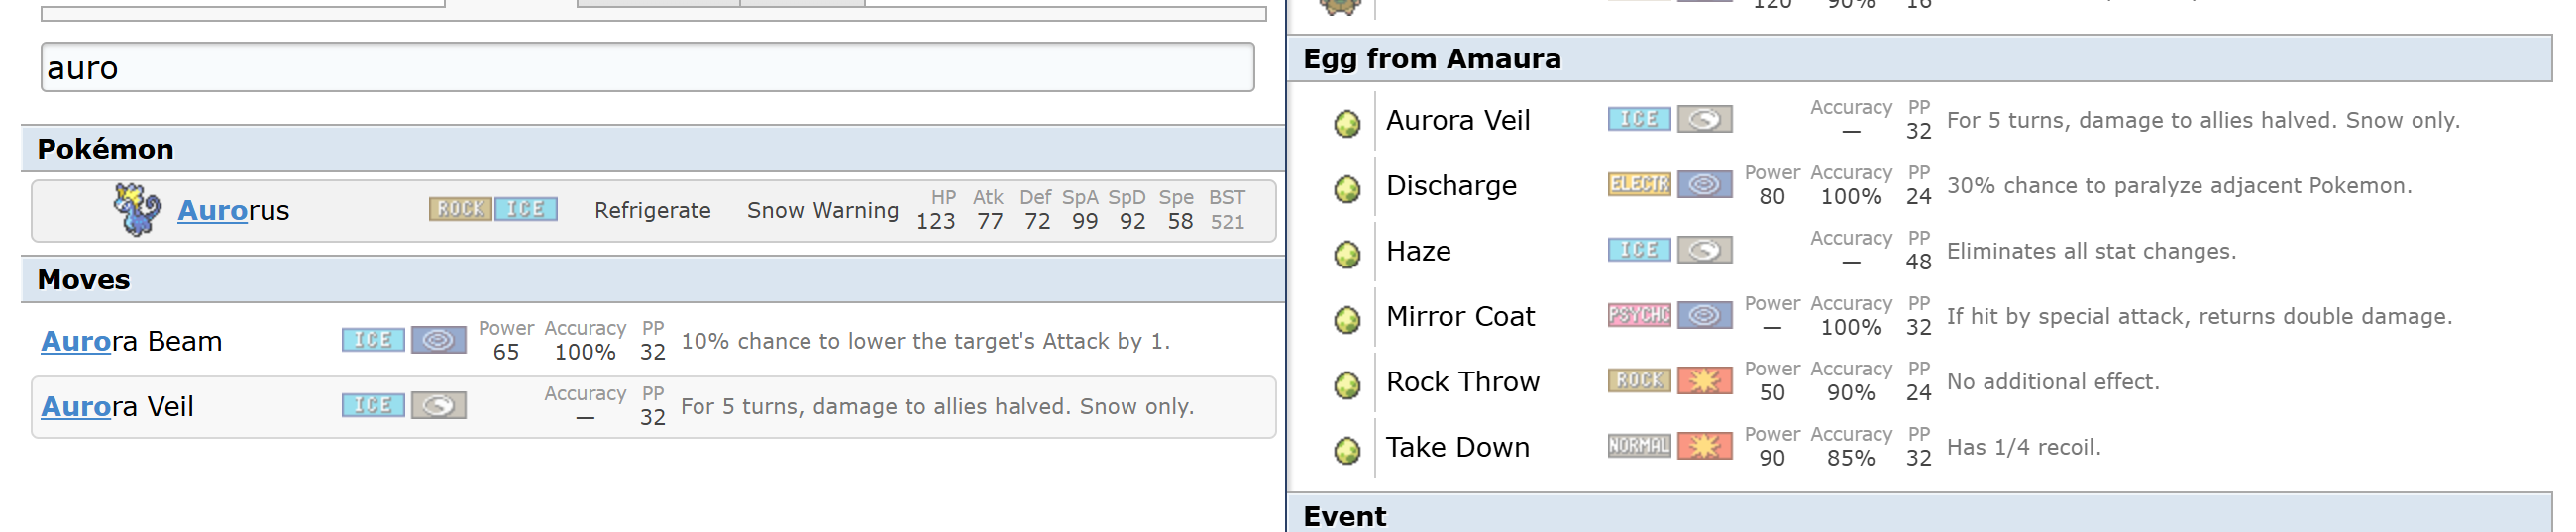Click the Aurorus Pokémon sprite icon
Viewport: 2576px width, 532px height.
tap(137, 210)
